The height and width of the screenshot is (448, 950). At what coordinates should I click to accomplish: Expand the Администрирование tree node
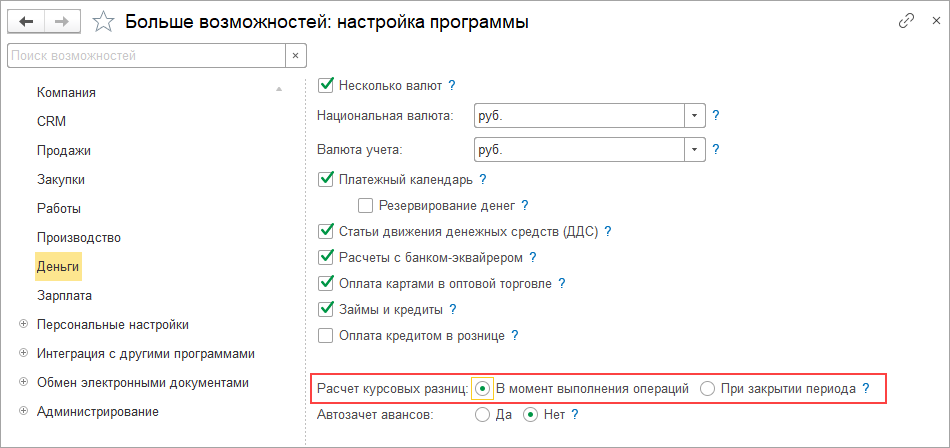click(x=22, y=411)
